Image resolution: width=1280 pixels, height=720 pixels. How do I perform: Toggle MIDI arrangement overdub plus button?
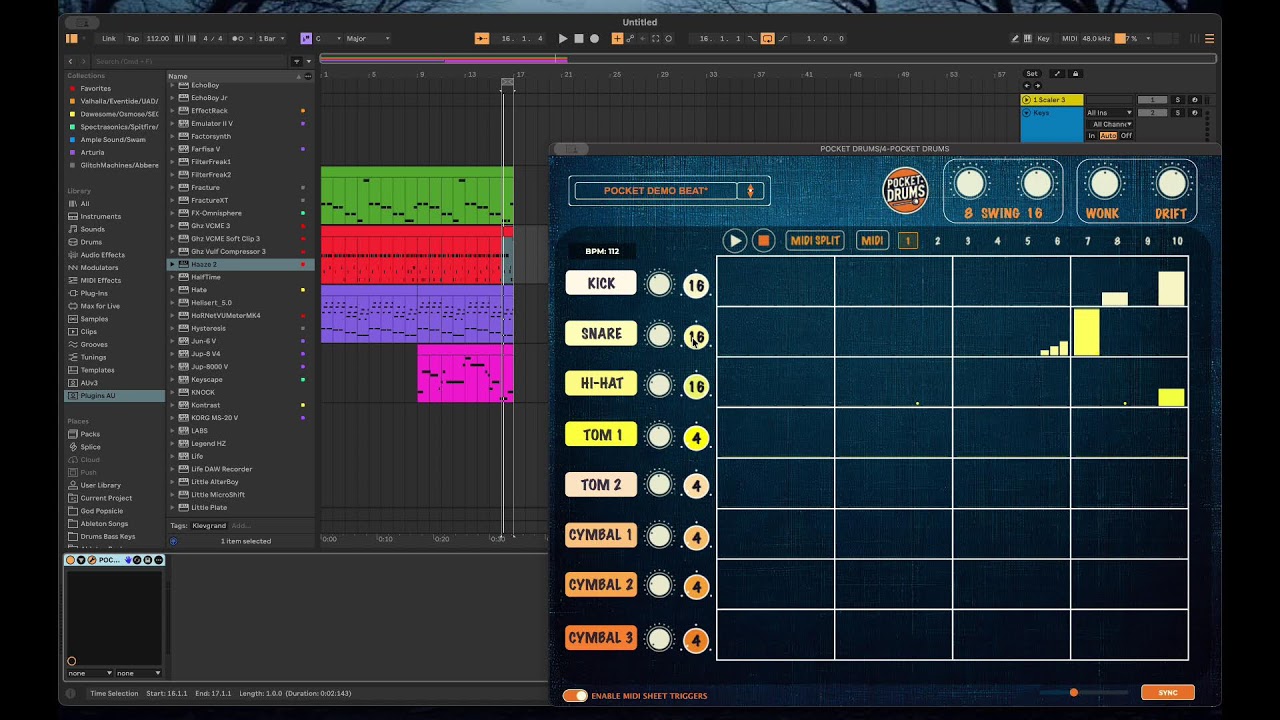point(617,38)
